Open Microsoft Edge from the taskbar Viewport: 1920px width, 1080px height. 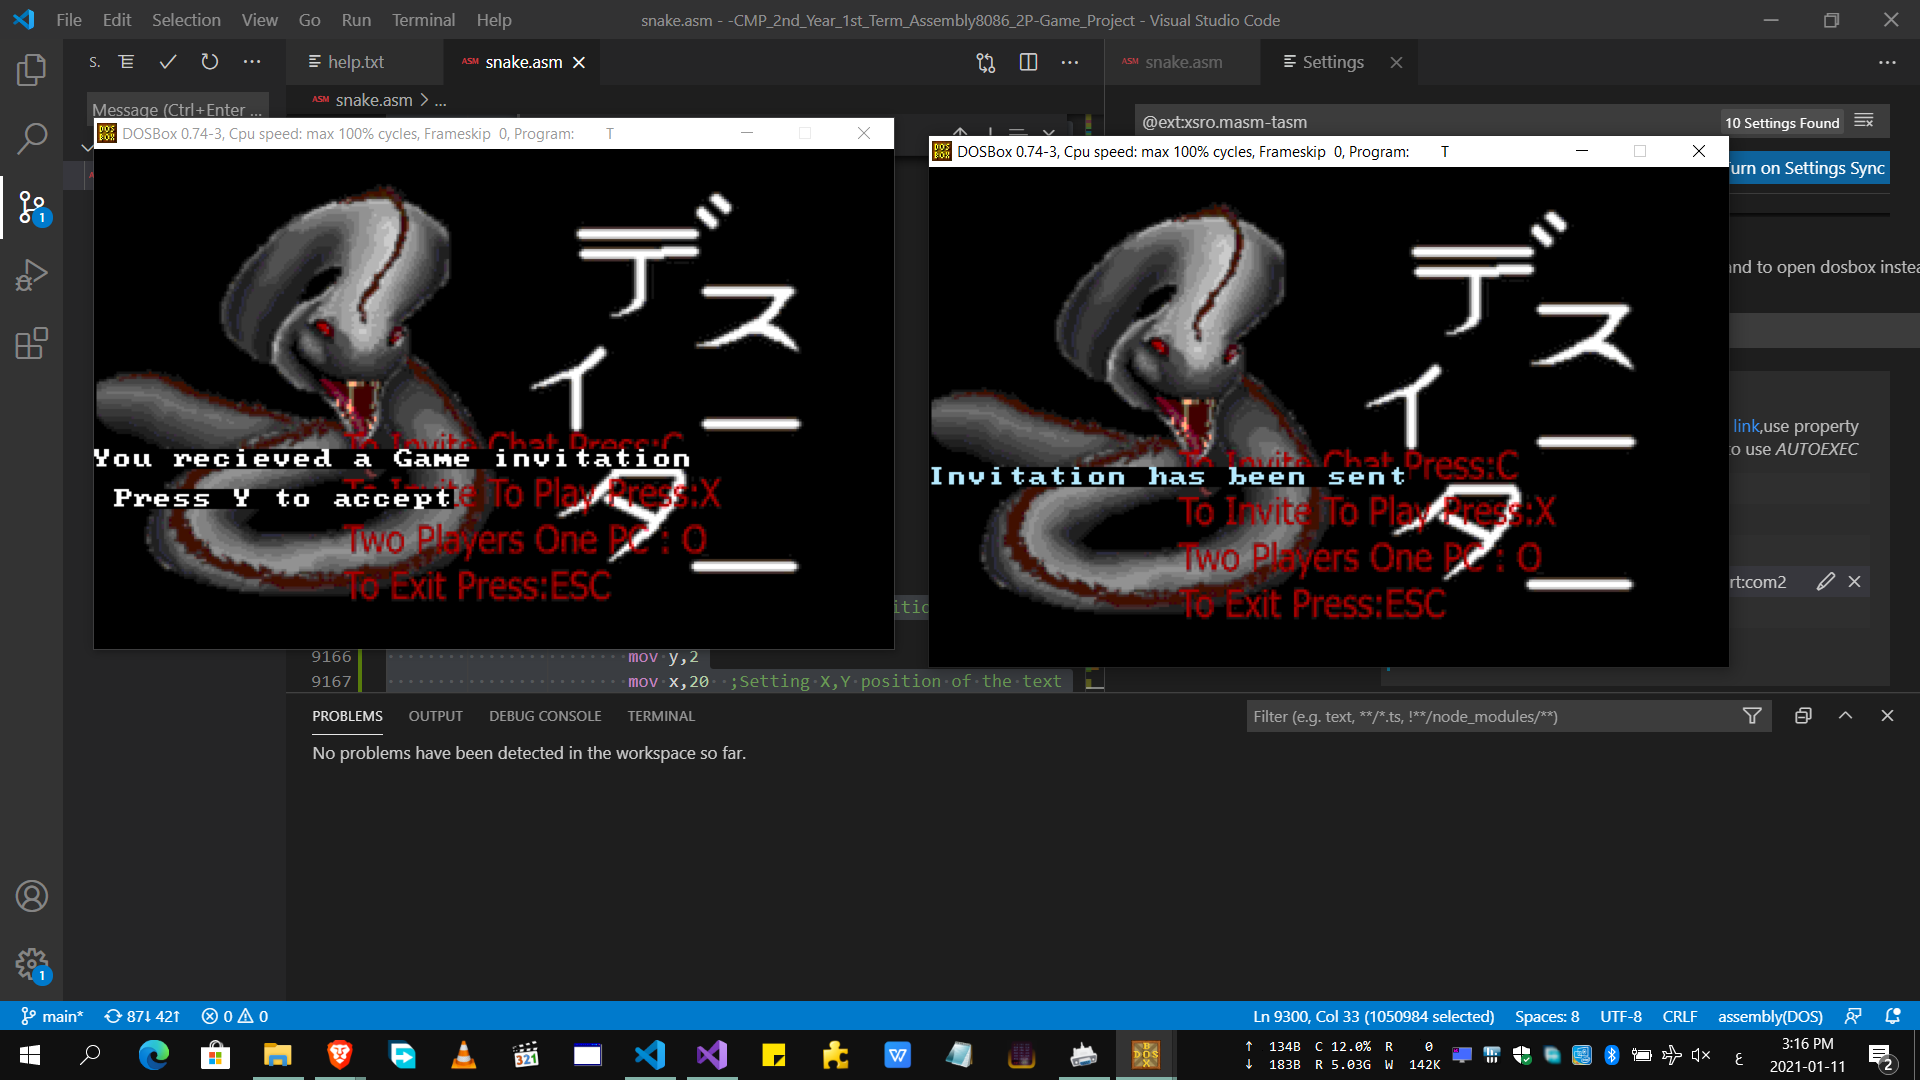pyautogui.click(x=153, y=1055)
